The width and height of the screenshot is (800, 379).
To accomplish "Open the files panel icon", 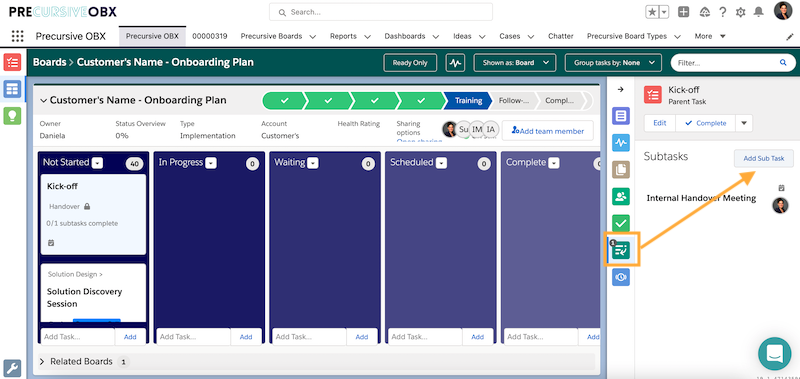I will [x=621, y=170].
